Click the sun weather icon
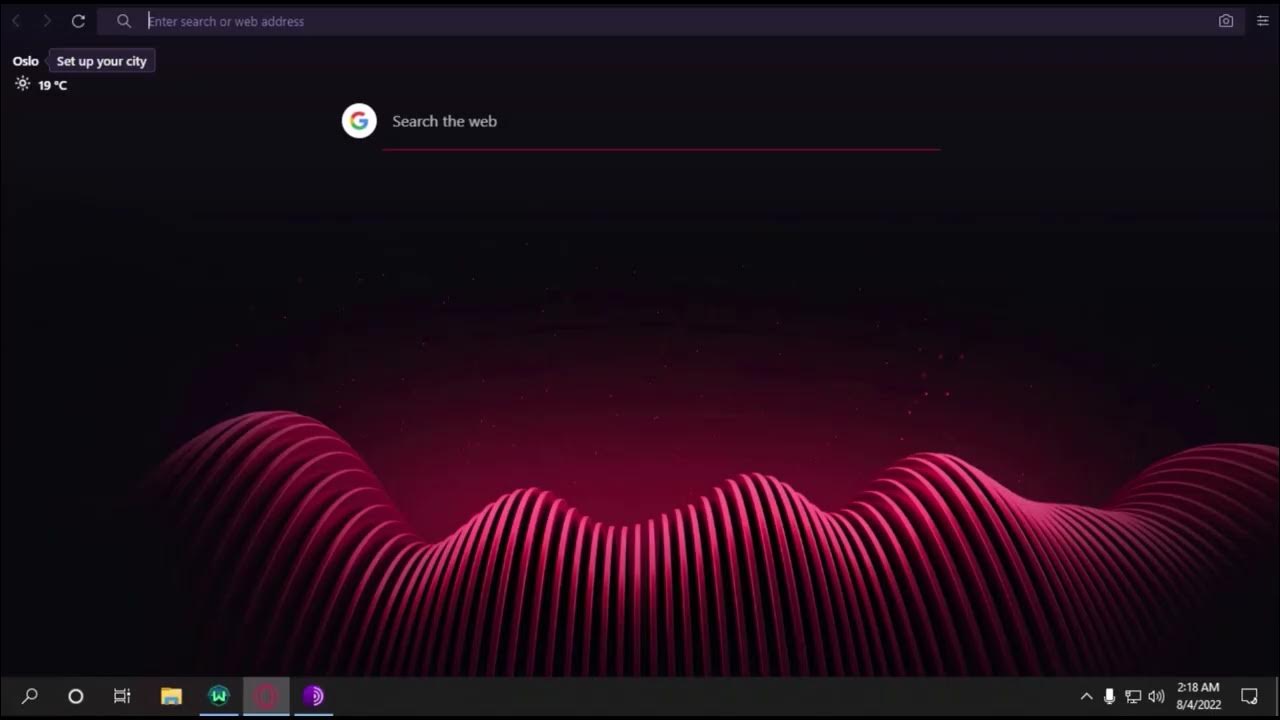 tap(22, 84)
